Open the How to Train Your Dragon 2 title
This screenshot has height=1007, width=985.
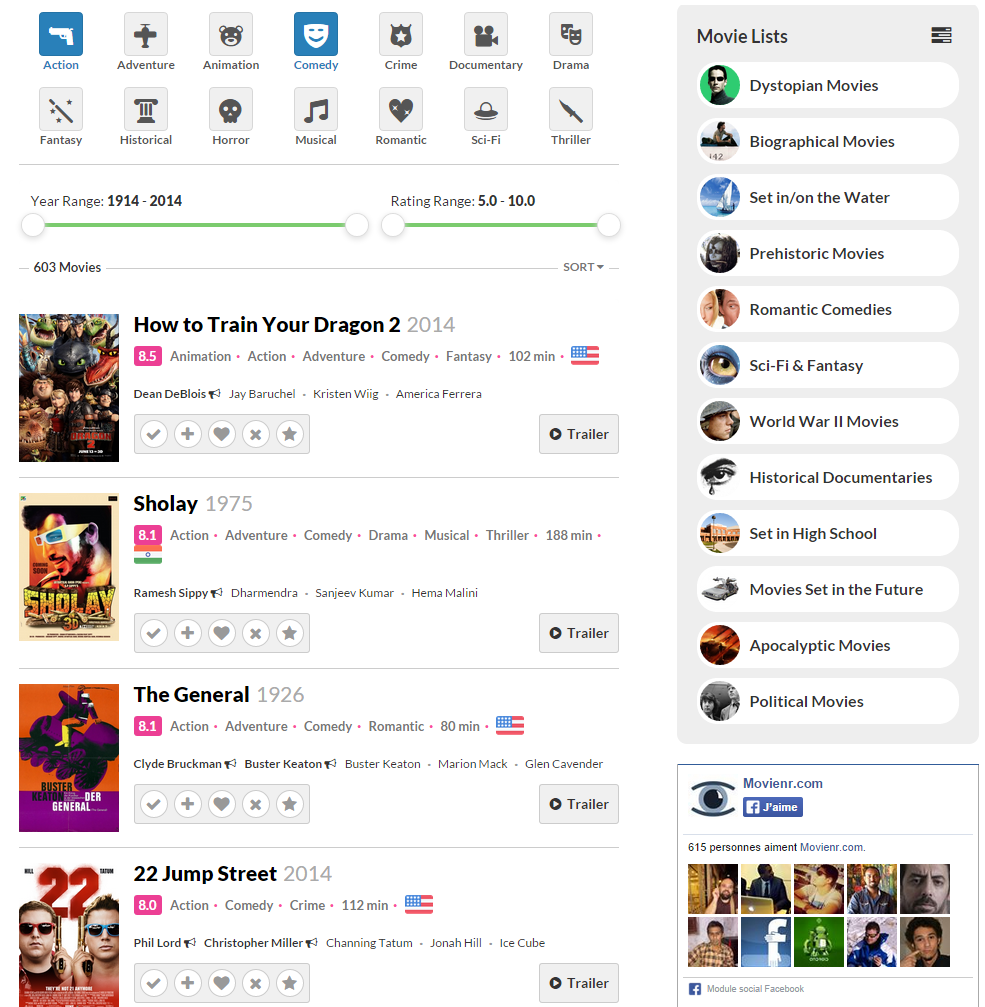(266, 325)
